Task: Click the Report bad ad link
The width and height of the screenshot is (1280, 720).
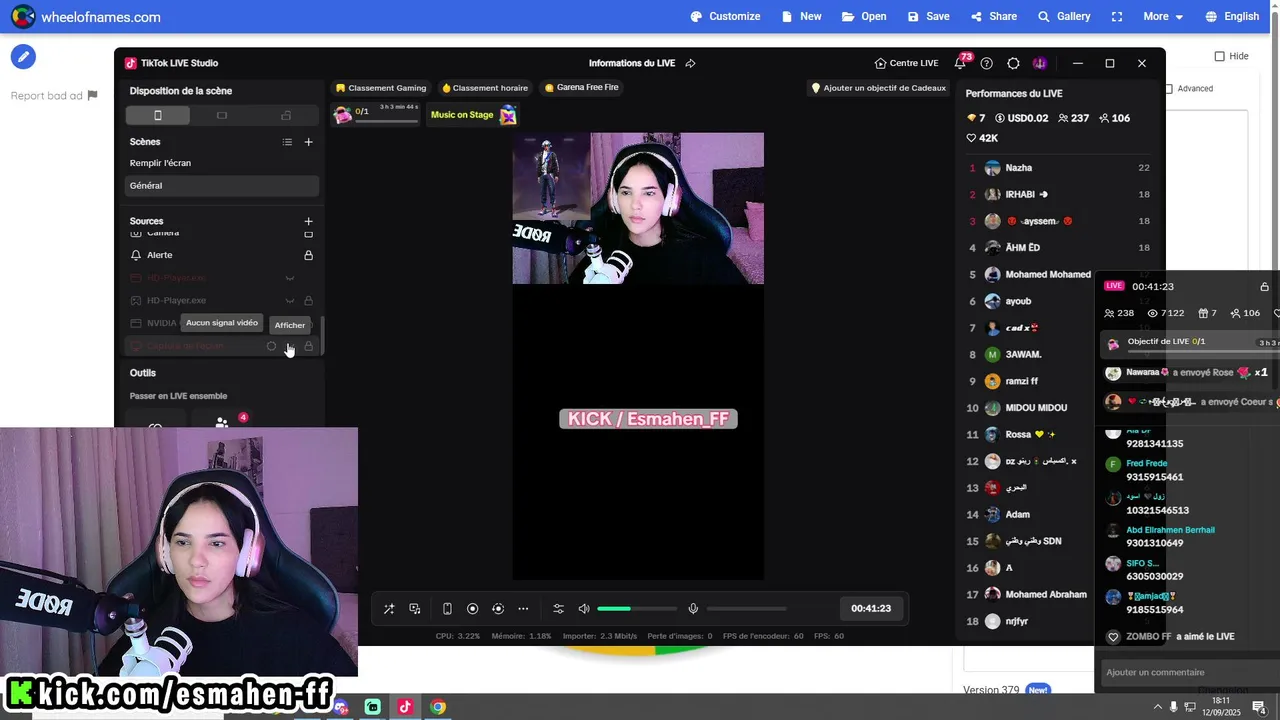Action: click(54, 96)
